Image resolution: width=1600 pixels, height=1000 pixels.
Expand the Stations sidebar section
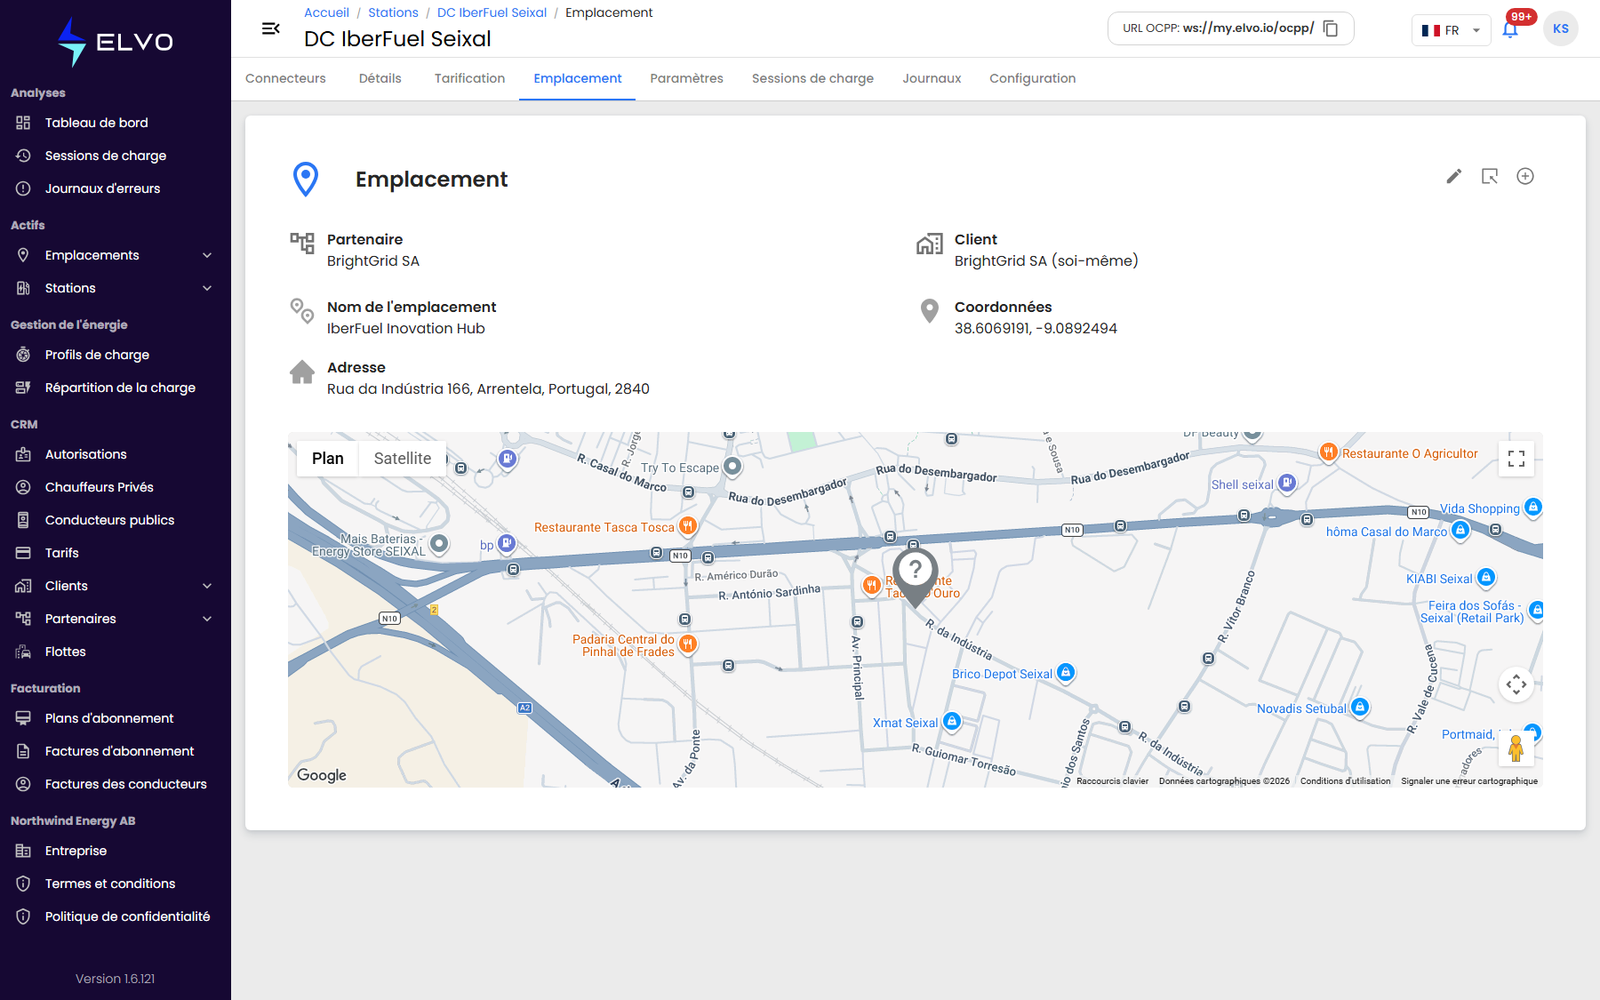tap(115, 288)
